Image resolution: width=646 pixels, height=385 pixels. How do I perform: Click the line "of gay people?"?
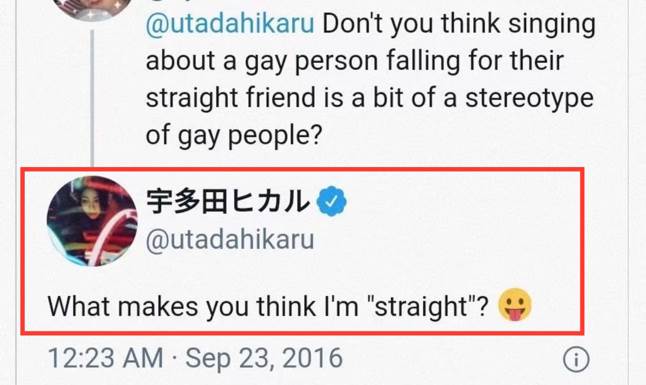pyautogui.click(x=234, y=136)
